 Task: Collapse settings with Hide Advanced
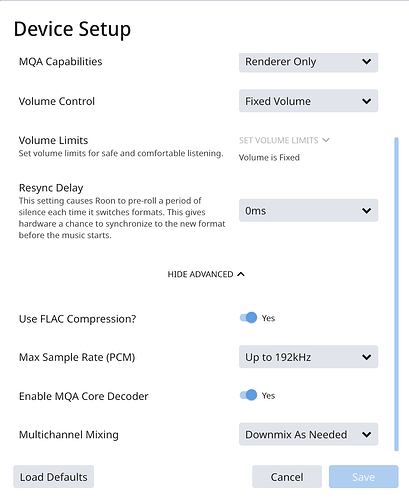[x=206, y=274]
